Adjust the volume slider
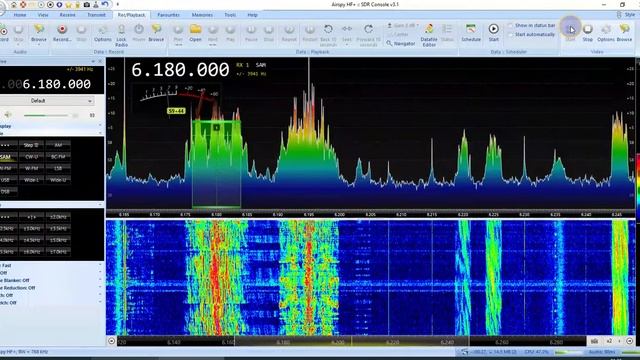Screen dimensions: 640x360 click(x=46, y=116)
